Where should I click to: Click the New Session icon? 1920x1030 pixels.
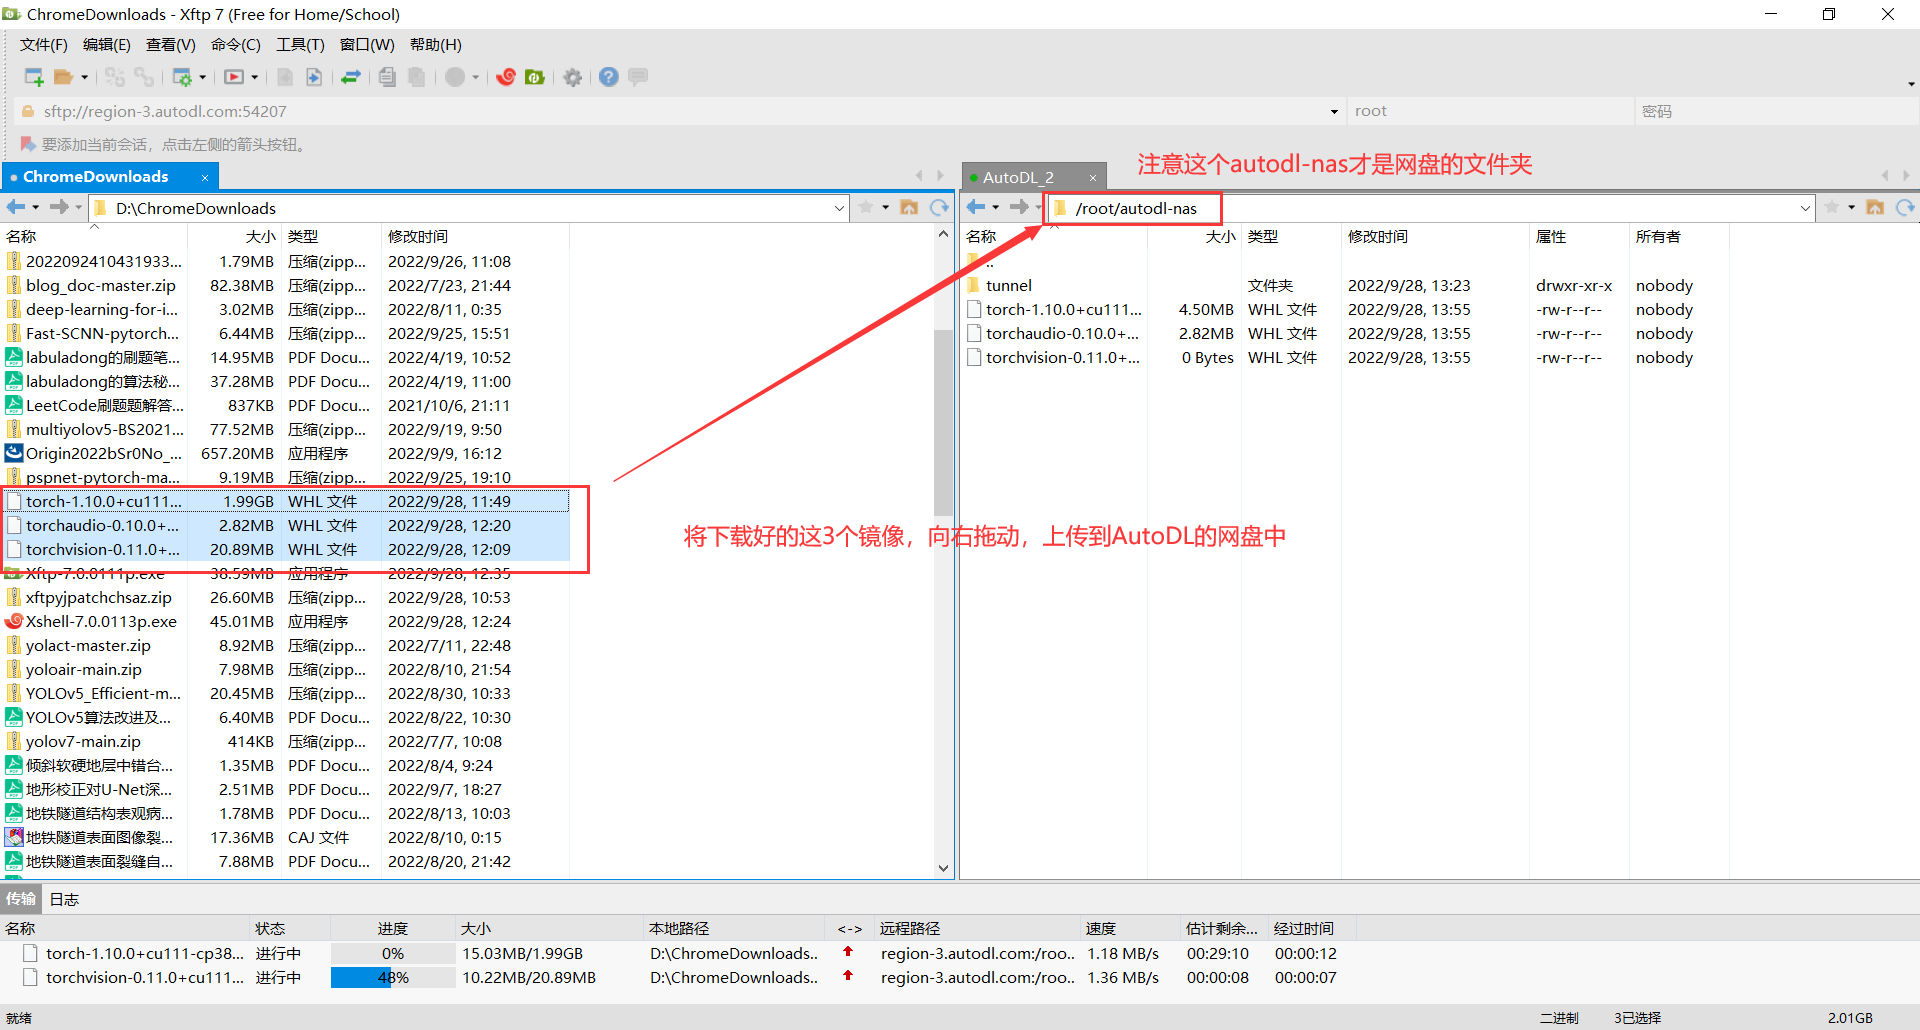click(x=33, y=77)
